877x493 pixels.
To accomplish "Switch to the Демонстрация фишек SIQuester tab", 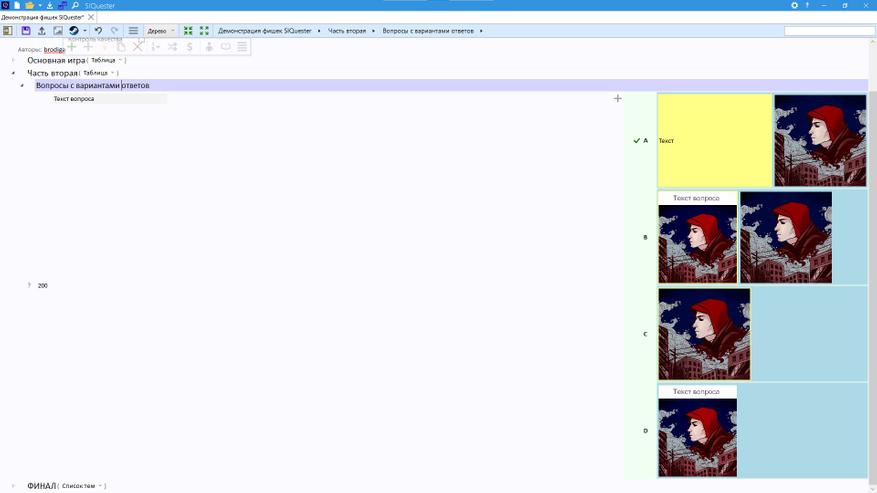I will (43, 17).
